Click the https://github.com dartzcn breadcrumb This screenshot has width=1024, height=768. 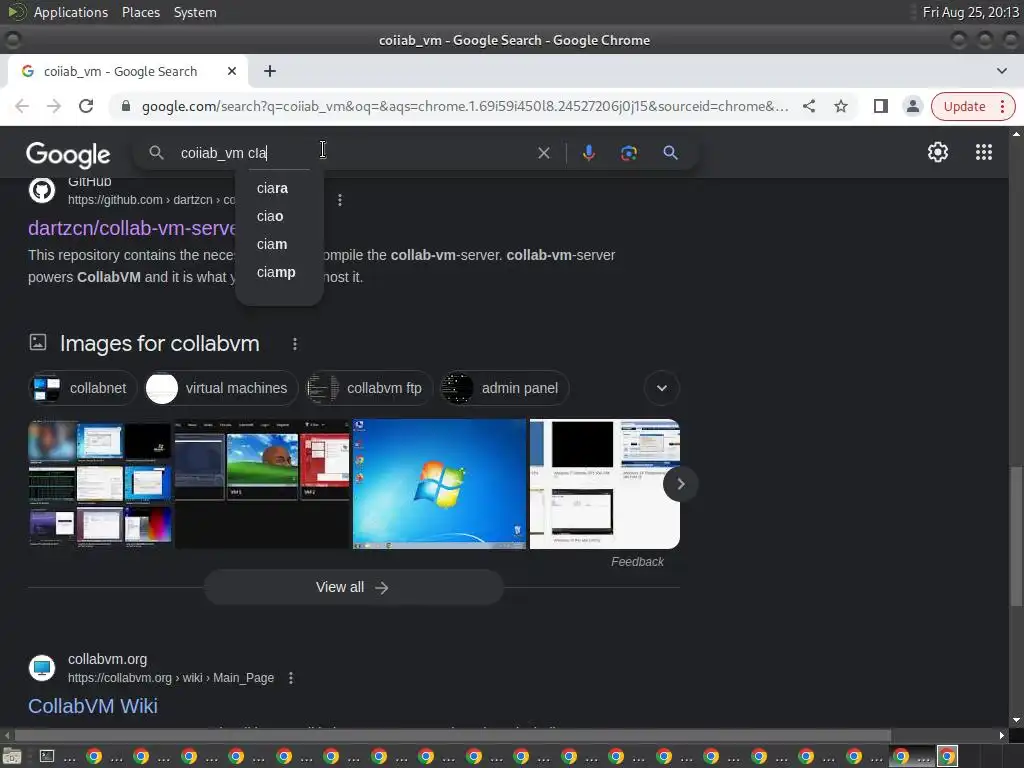pos(152,200)
